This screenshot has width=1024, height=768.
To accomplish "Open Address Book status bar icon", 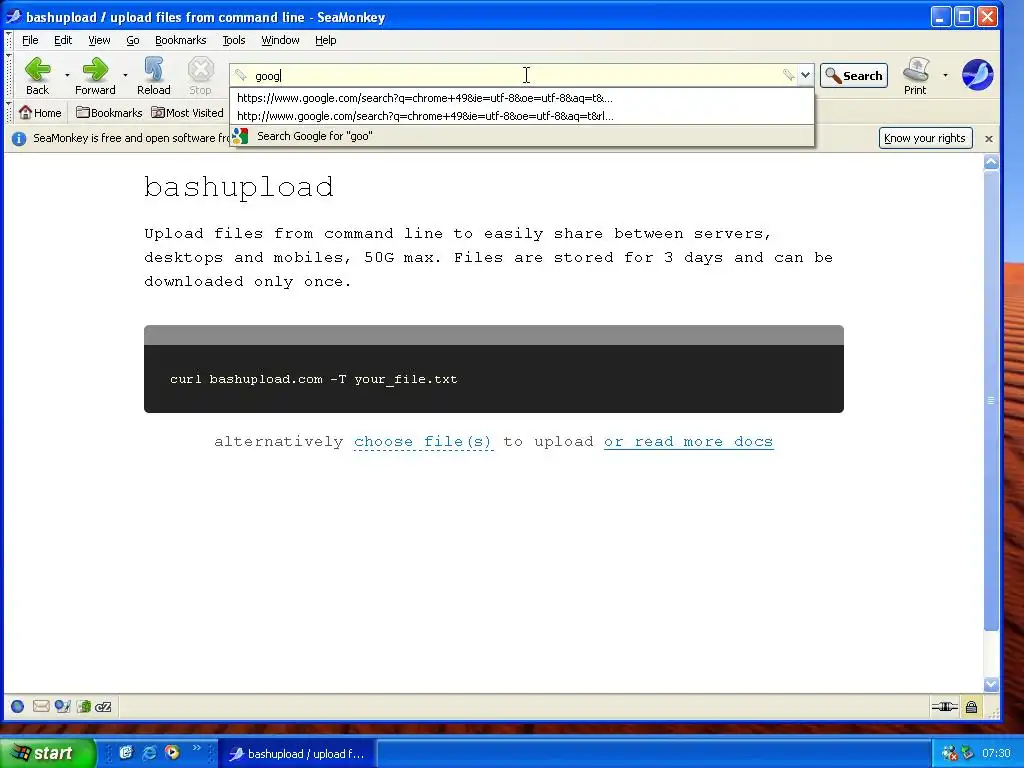I will (x=84, y=706).
